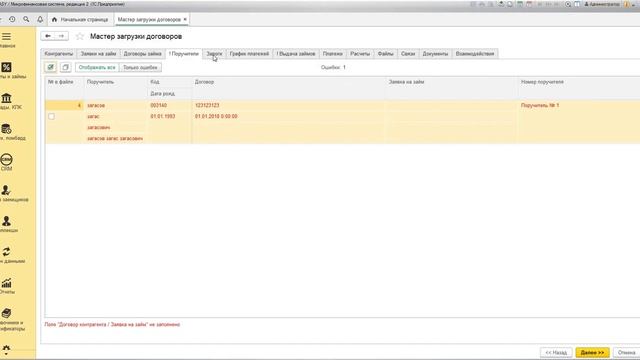This screenshot has width=640, height=360.
Task: Go forward using the right arrow button
Action: [61, 36]
